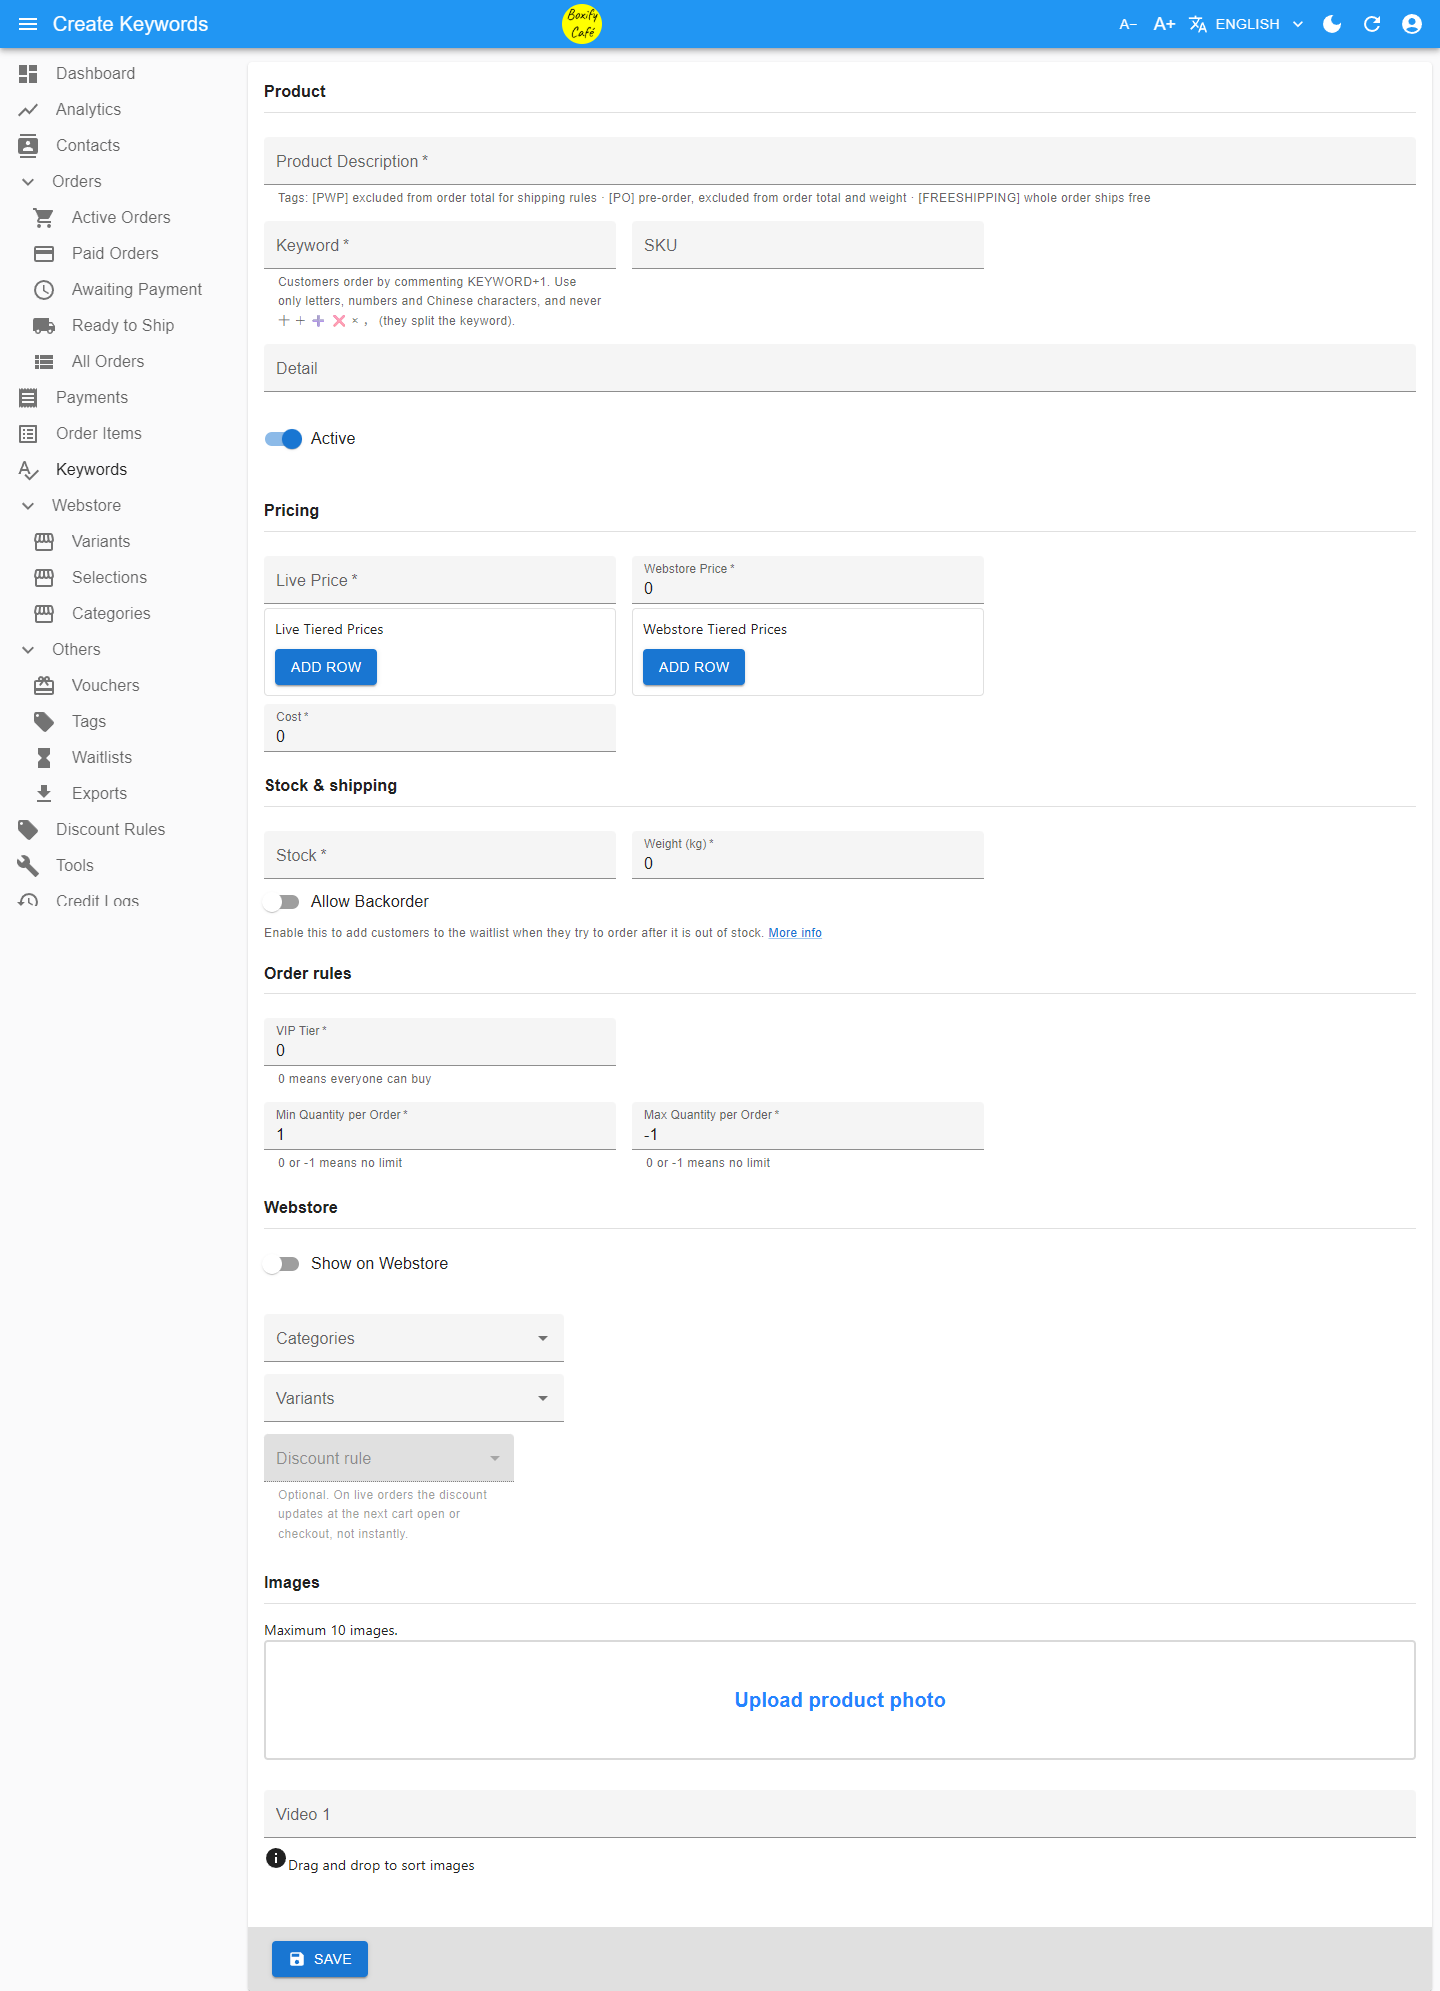Click the Ready to Ship truck icon
1440x1991 pixels.
tap(44, 325)
